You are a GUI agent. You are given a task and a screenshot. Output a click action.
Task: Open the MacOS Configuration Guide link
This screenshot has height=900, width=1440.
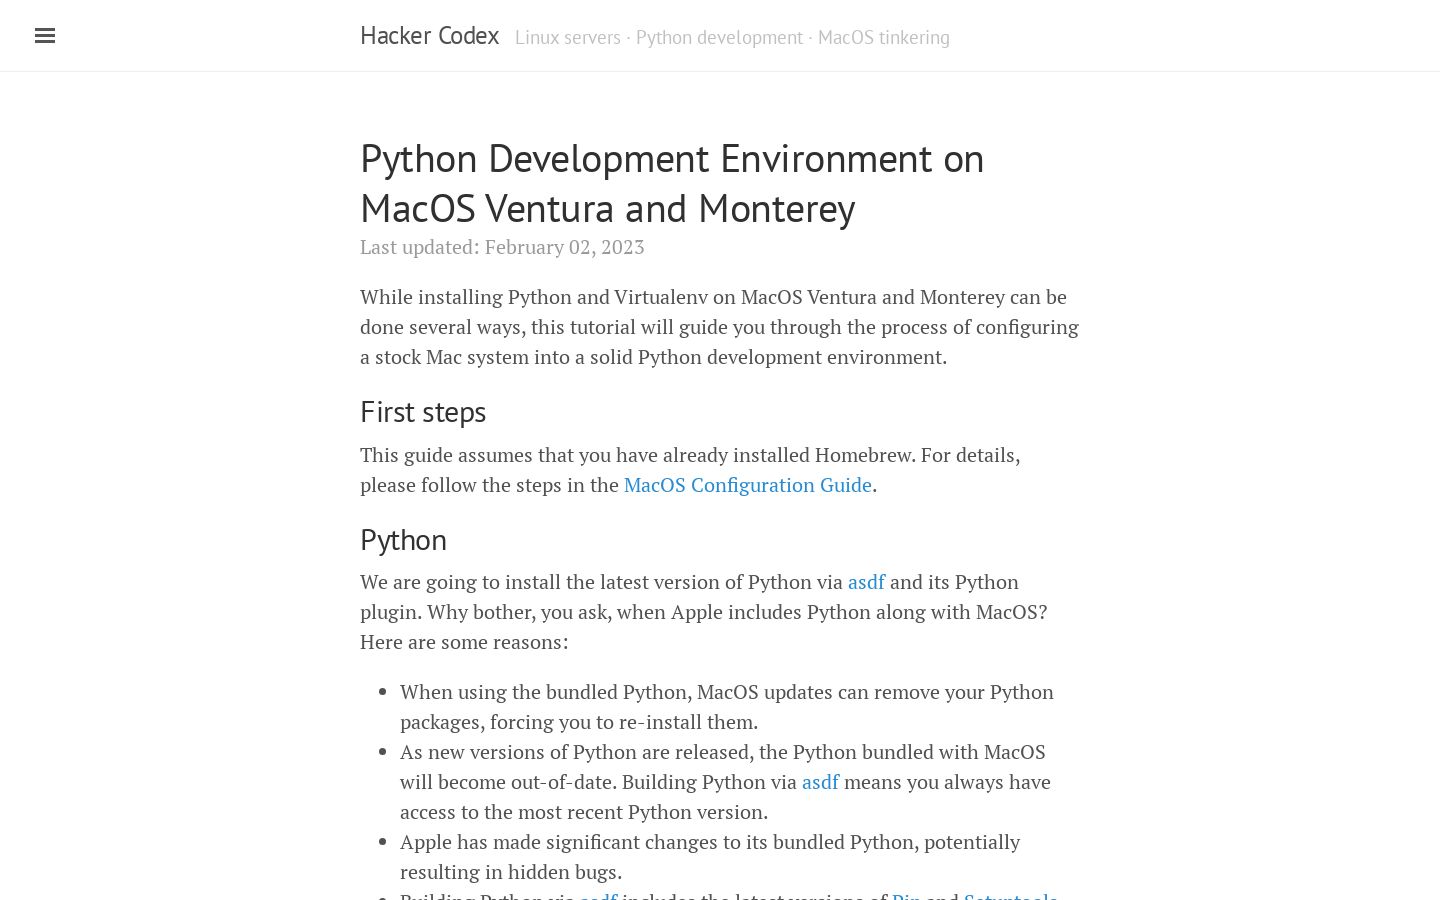tap(748, 485)
